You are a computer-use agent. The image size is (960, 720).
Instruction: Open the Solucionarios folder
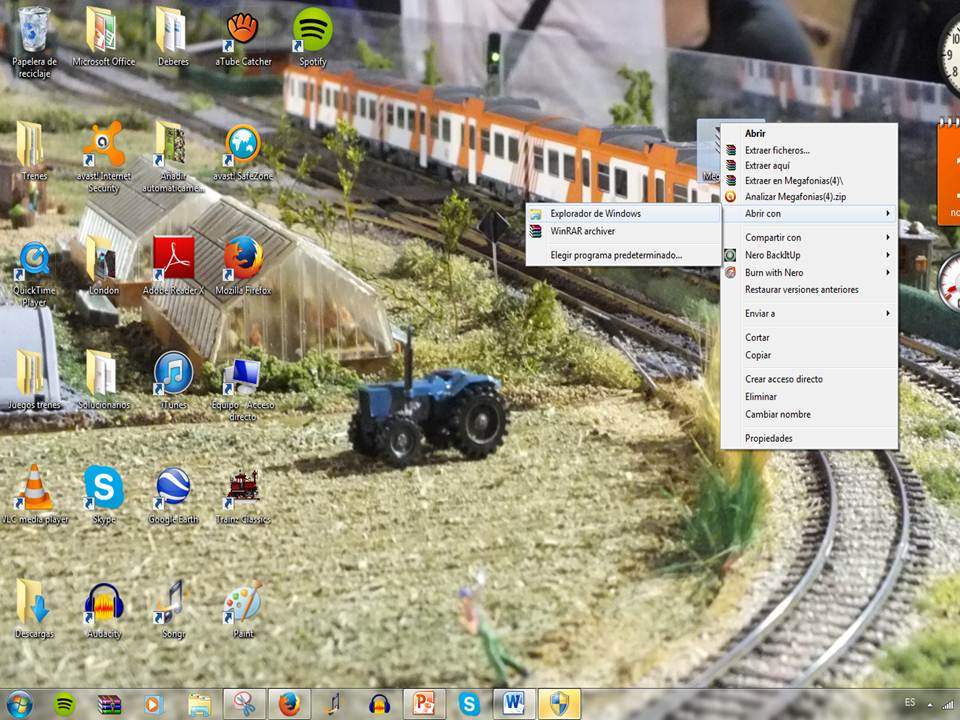103,380
